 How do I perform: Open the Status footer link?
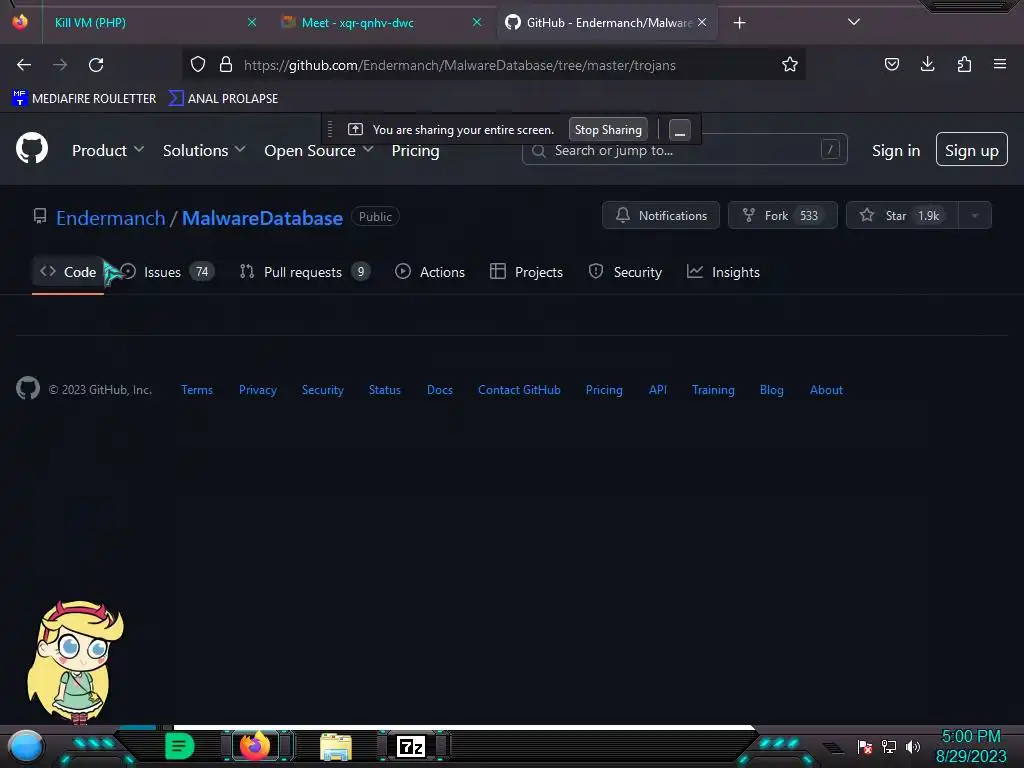[385, 390]
